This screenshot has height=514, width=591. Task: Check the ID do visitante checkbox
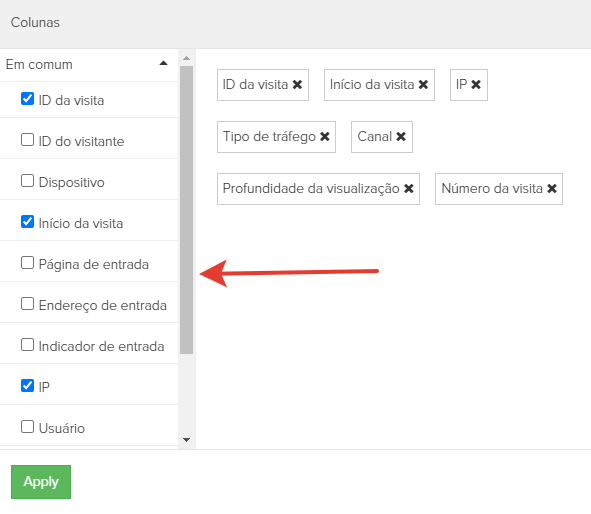pyautogui.click(x=27, y=139)
